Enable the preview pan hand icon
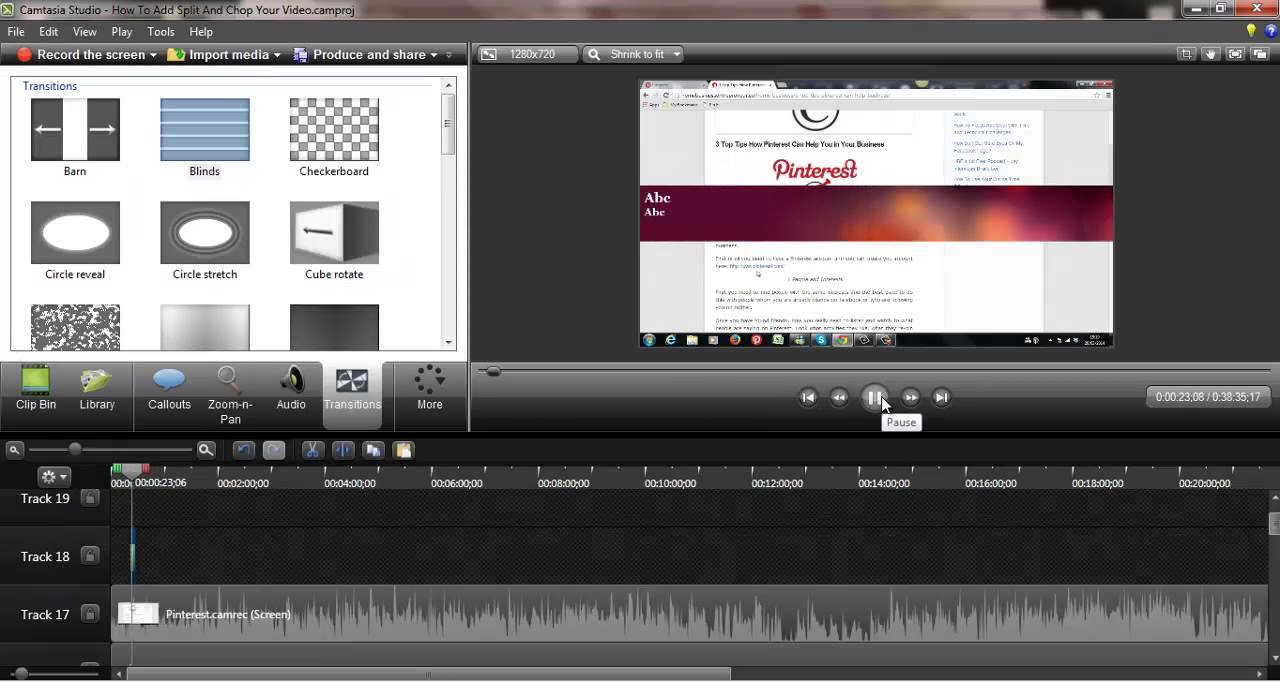Image resolution: width=1280 pixels, height=682 pixels. tap(1210, 54)
